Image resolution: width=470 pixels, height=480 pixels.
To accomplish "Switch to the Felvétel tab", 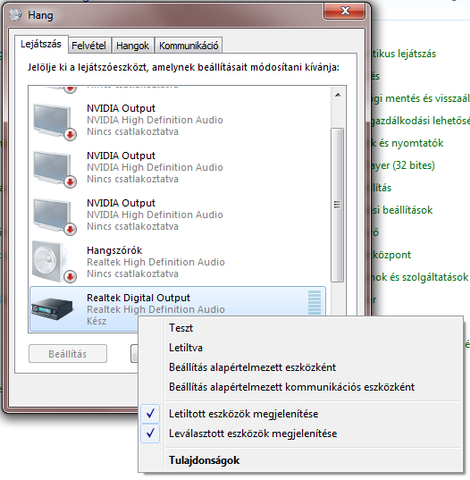I will coord(89,45).
